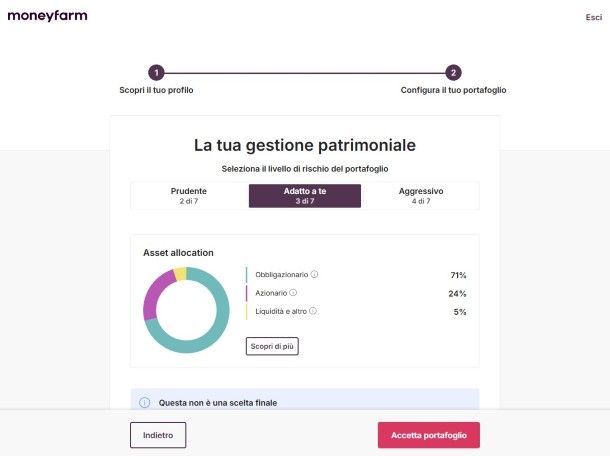Screen dimensions: 610x456
Task: Click the info icon in the 'Questa non è una scelta finale' banner
Action: 144,403
